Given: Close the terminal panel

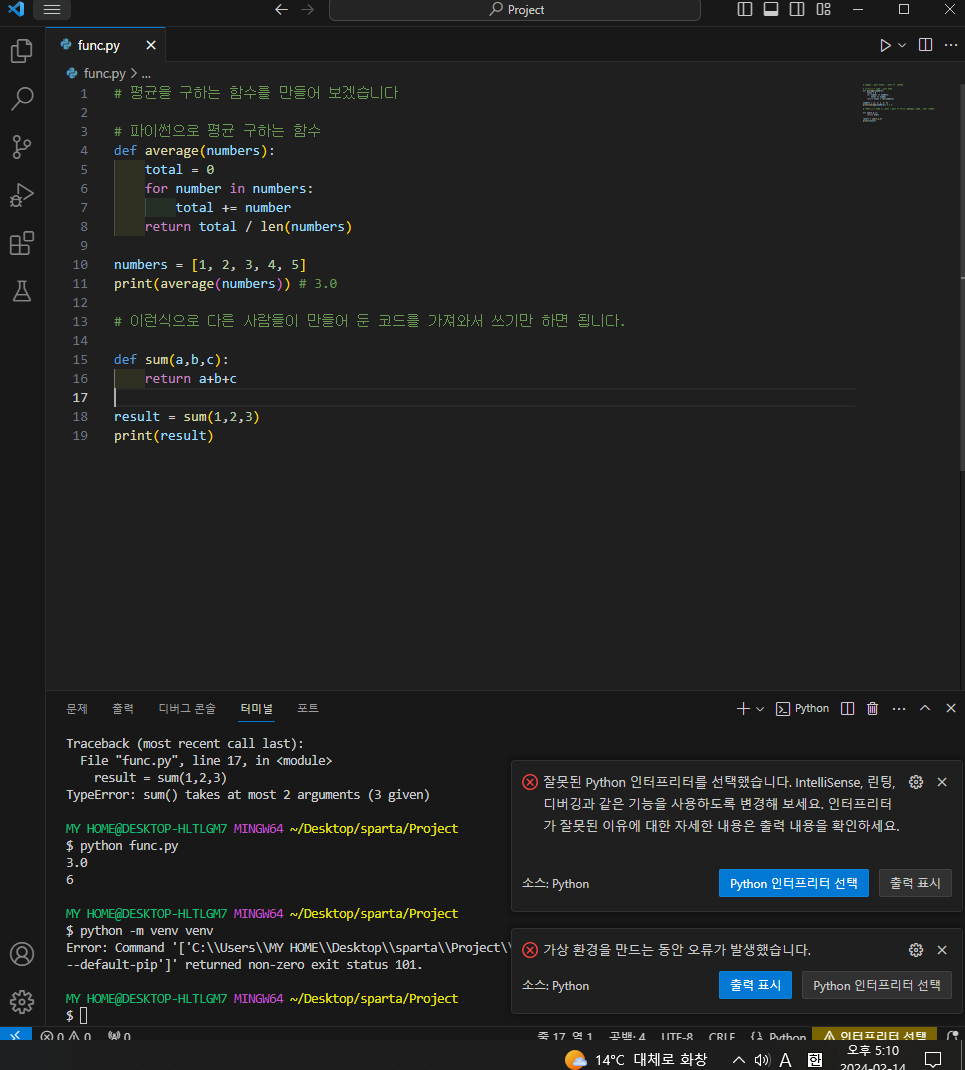Looking at the screenshot, I should [x=951, y=708].
